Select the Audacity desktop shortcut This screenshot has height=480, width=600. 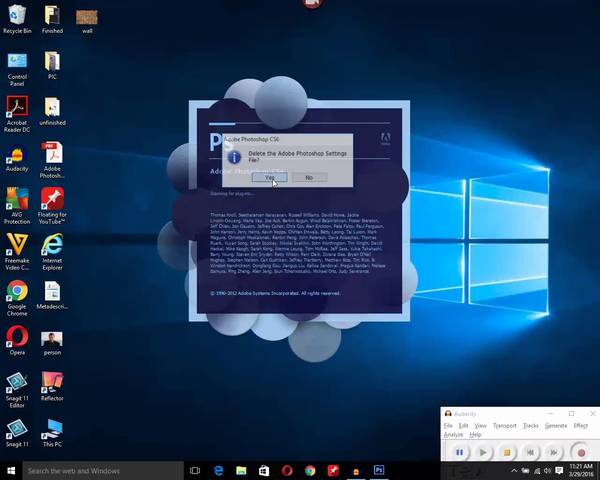(x=17, y=159)
